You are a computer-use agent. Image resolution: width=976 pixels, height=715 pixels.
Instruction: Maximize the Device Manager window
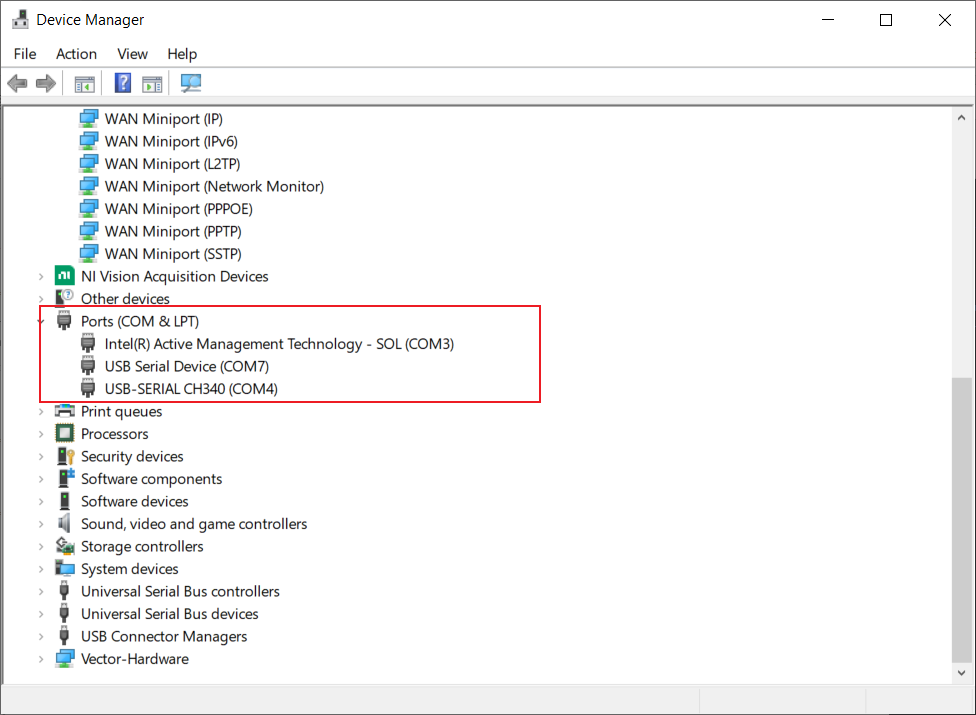886,20
